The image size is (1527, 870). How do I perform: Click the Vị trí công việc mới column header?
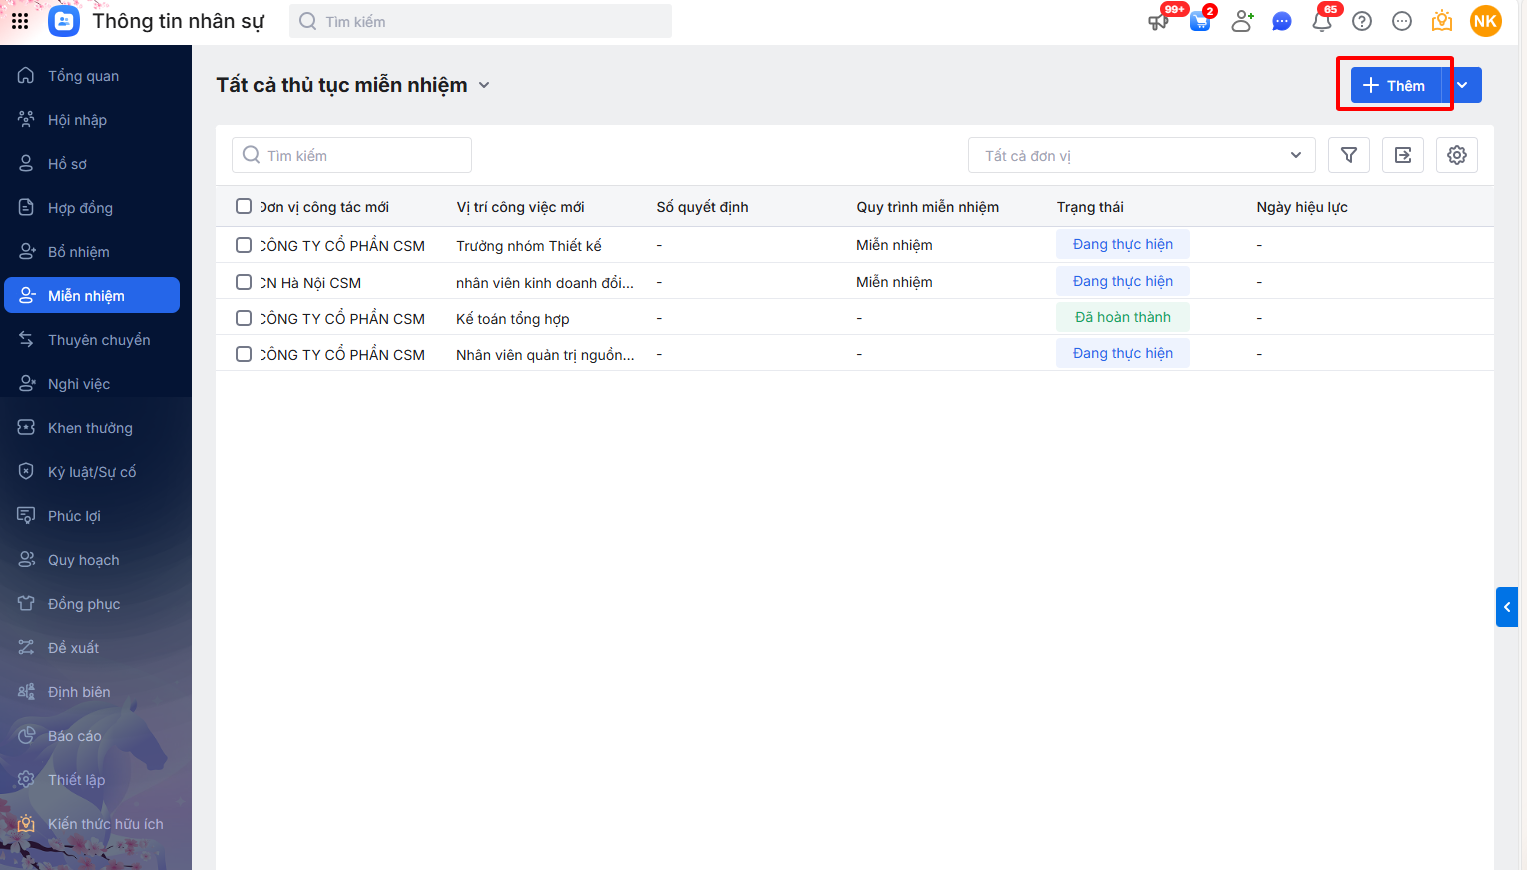point(520,207)
